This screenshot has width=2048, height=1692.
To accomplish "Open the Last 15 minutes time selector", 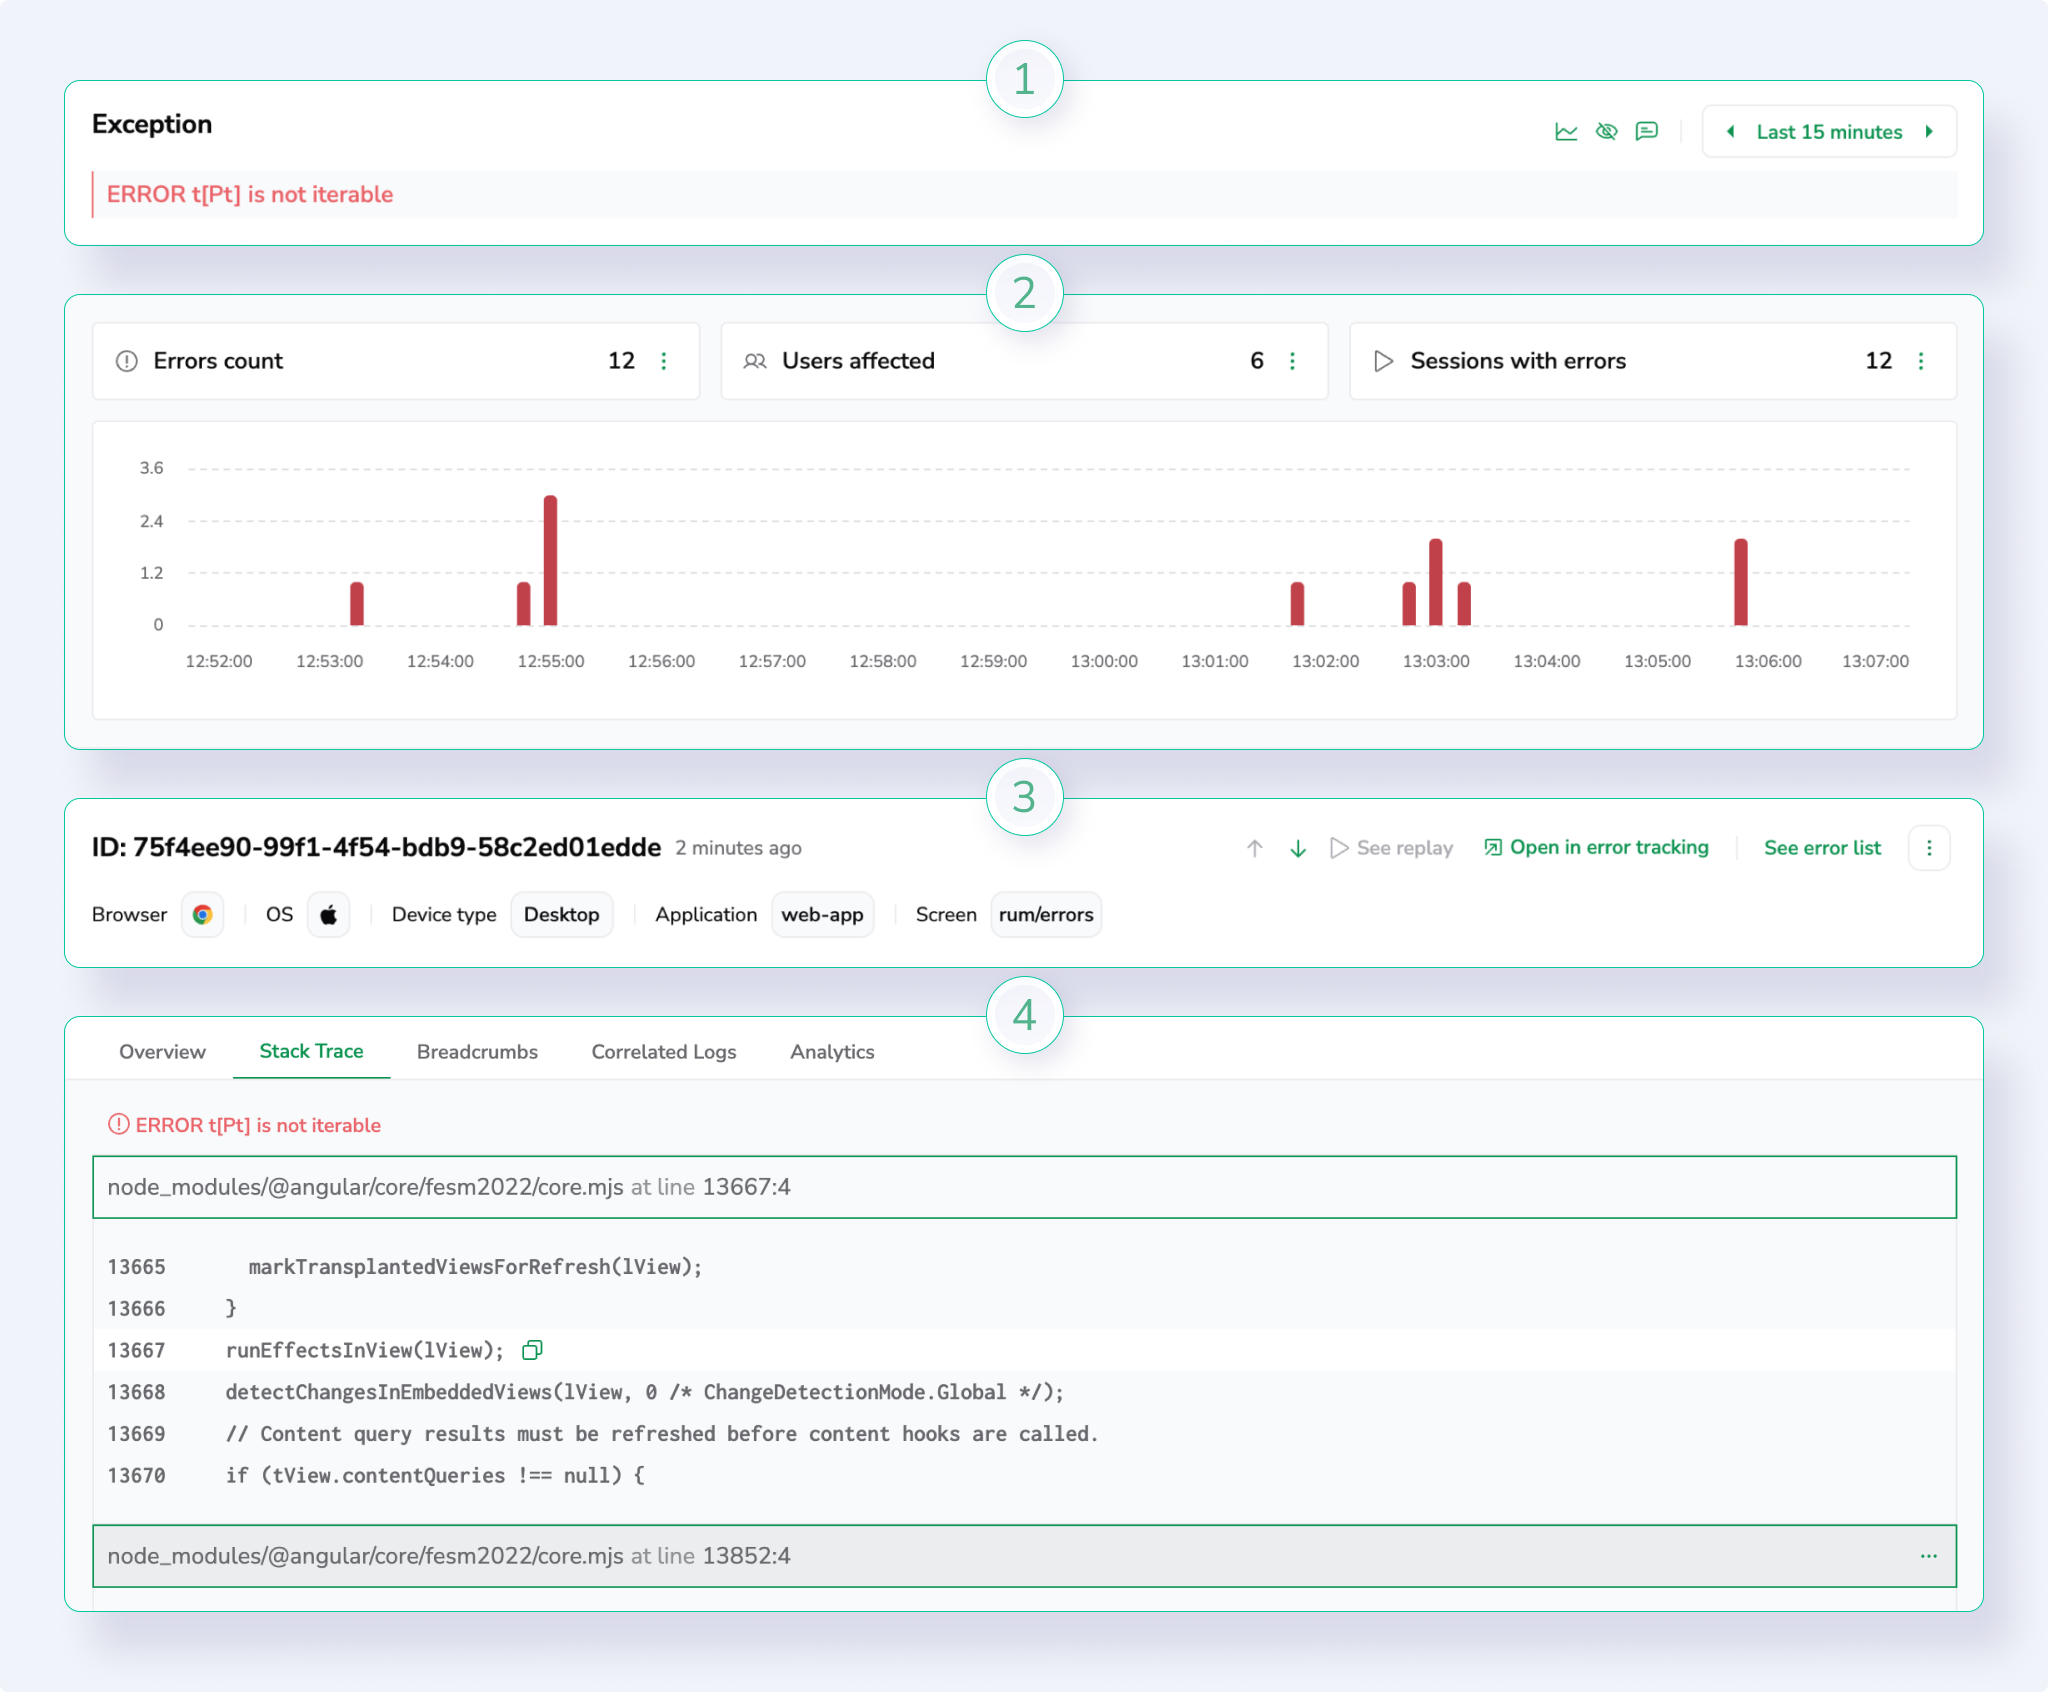I will point(1829,132).
